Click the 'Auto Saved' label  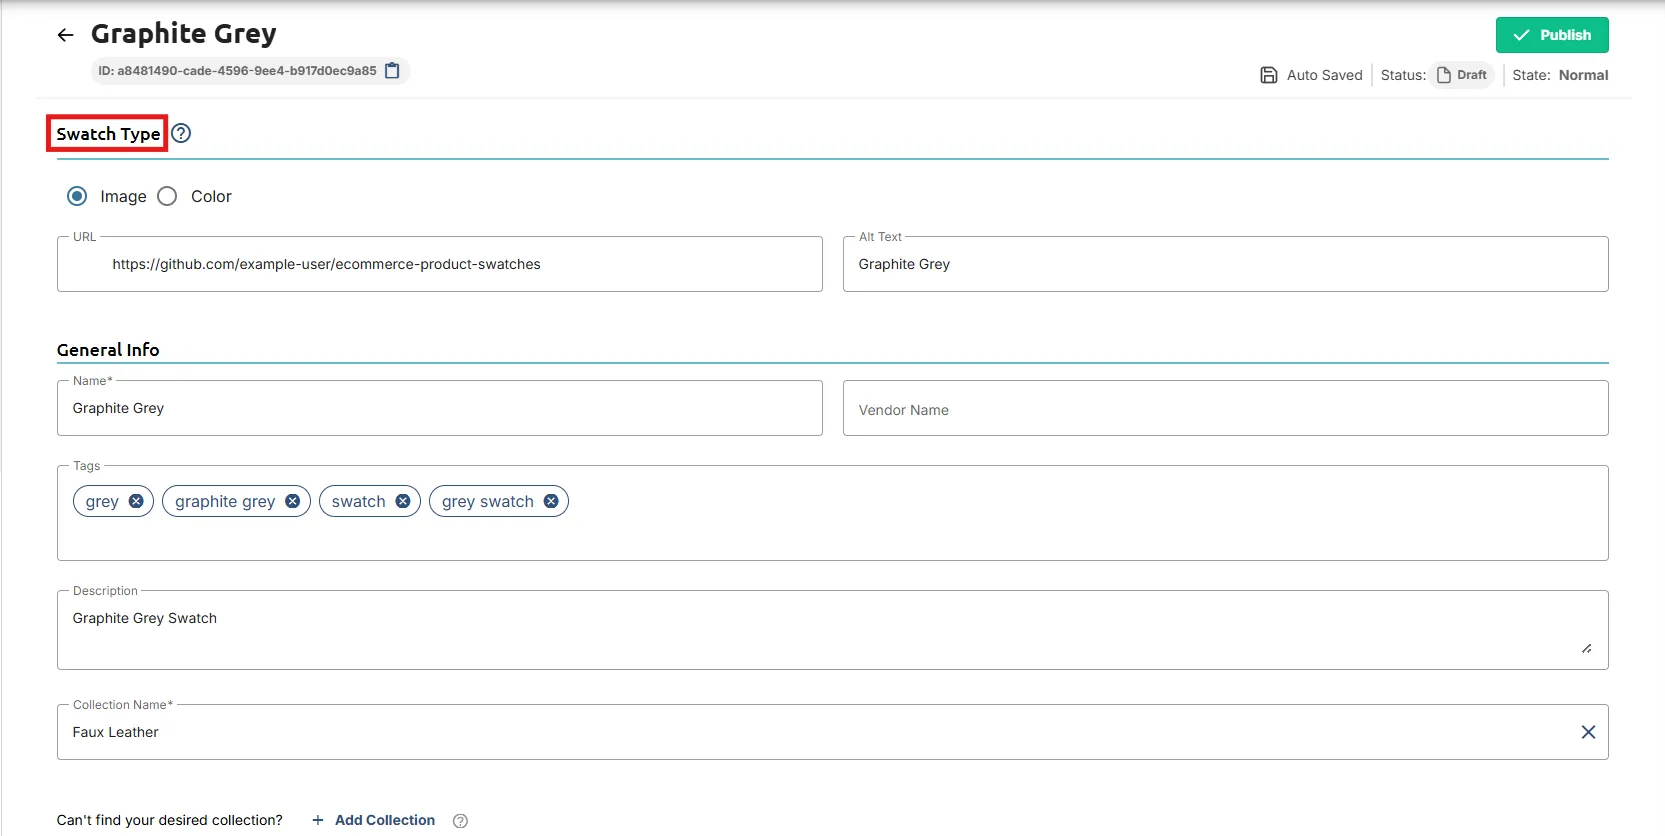(x=1325, y=75)
